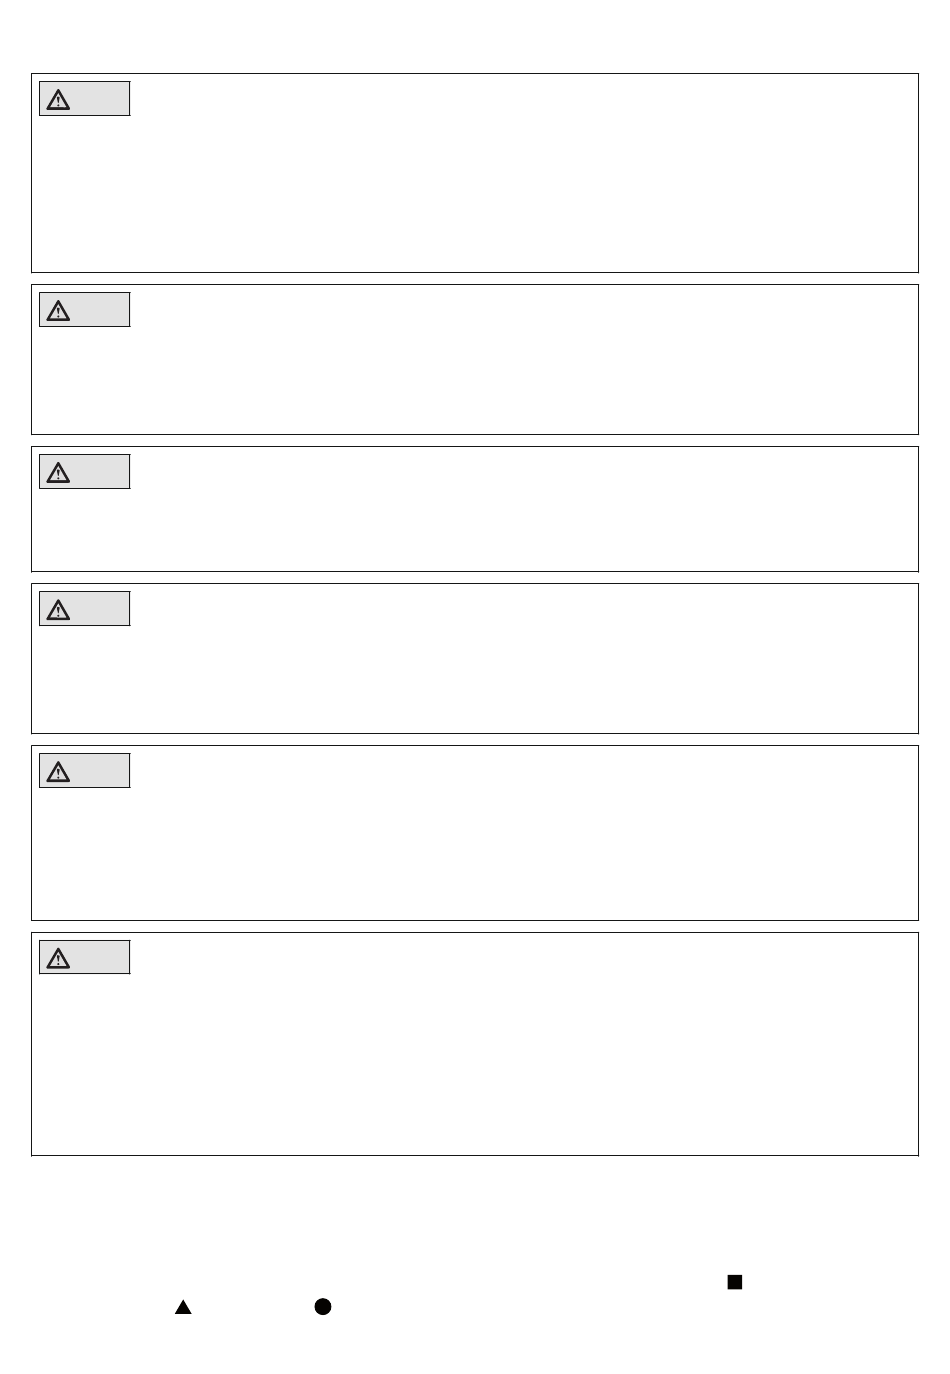Click the warning triangle icon in second box
This screenshot has height=1374, width=950.
pos(58,310)
